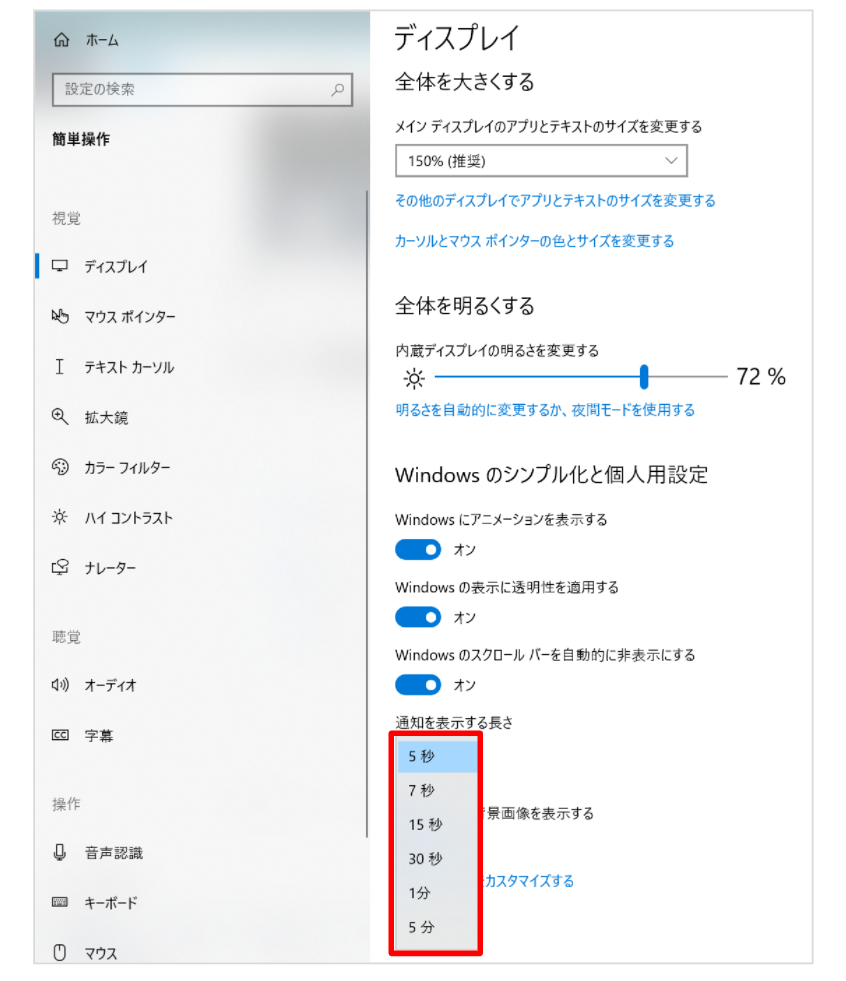The image size is (846, 981).
Task: Open オーディオ settings page
Action: click(x=111, y=685)
